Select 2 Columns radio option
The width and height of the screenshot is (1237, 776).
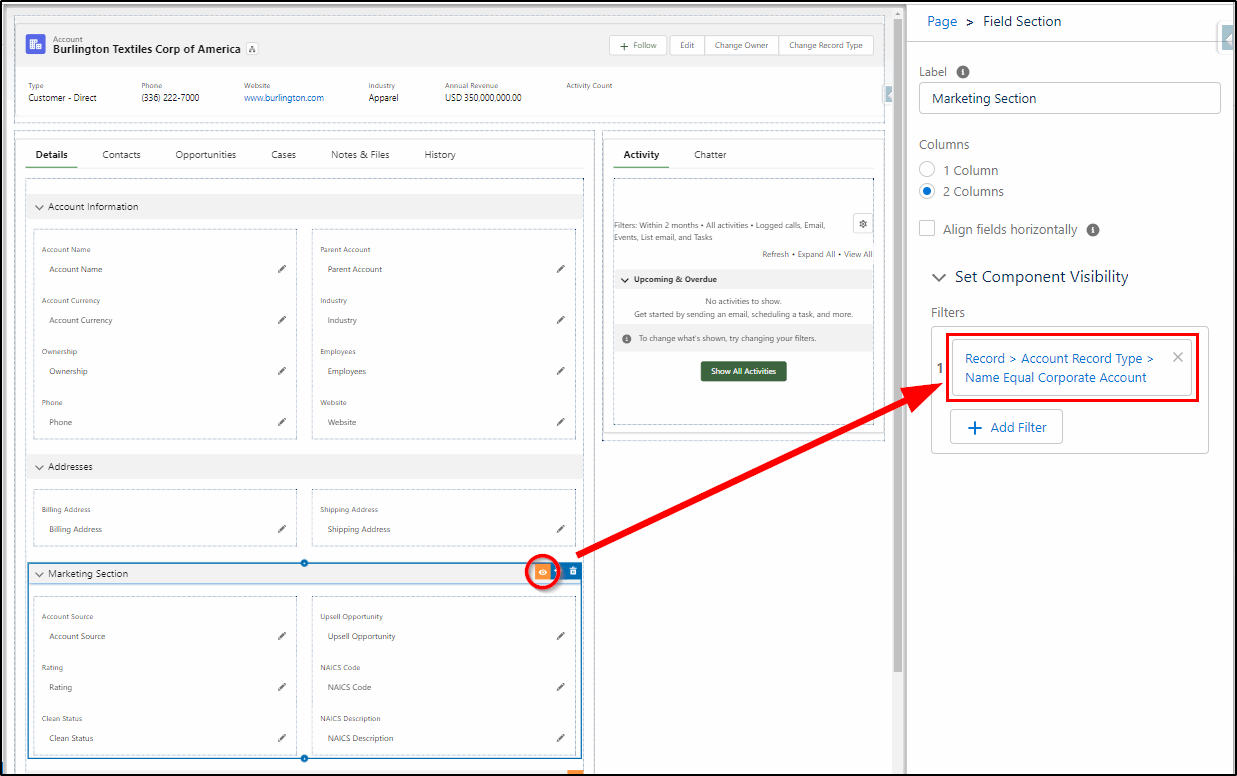tap(927, 191)
